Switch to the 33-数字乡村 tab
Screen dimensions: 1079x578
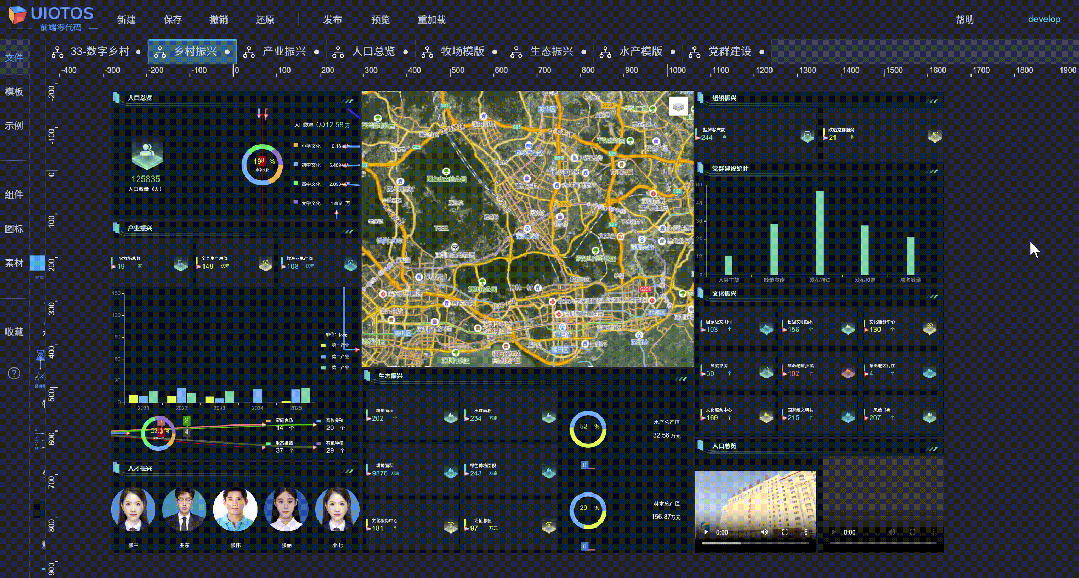[96, 52]
